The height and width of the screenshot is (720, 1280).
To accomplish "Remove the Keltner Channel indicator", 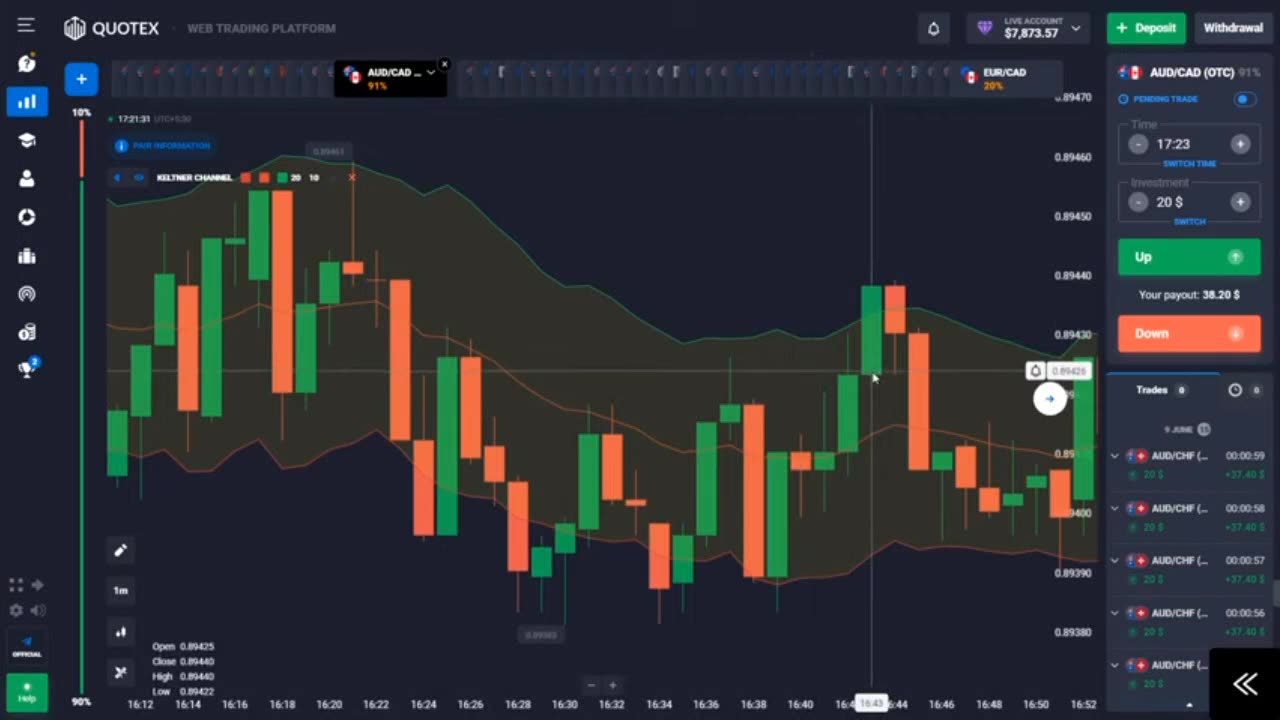I will tap(352, 178).
